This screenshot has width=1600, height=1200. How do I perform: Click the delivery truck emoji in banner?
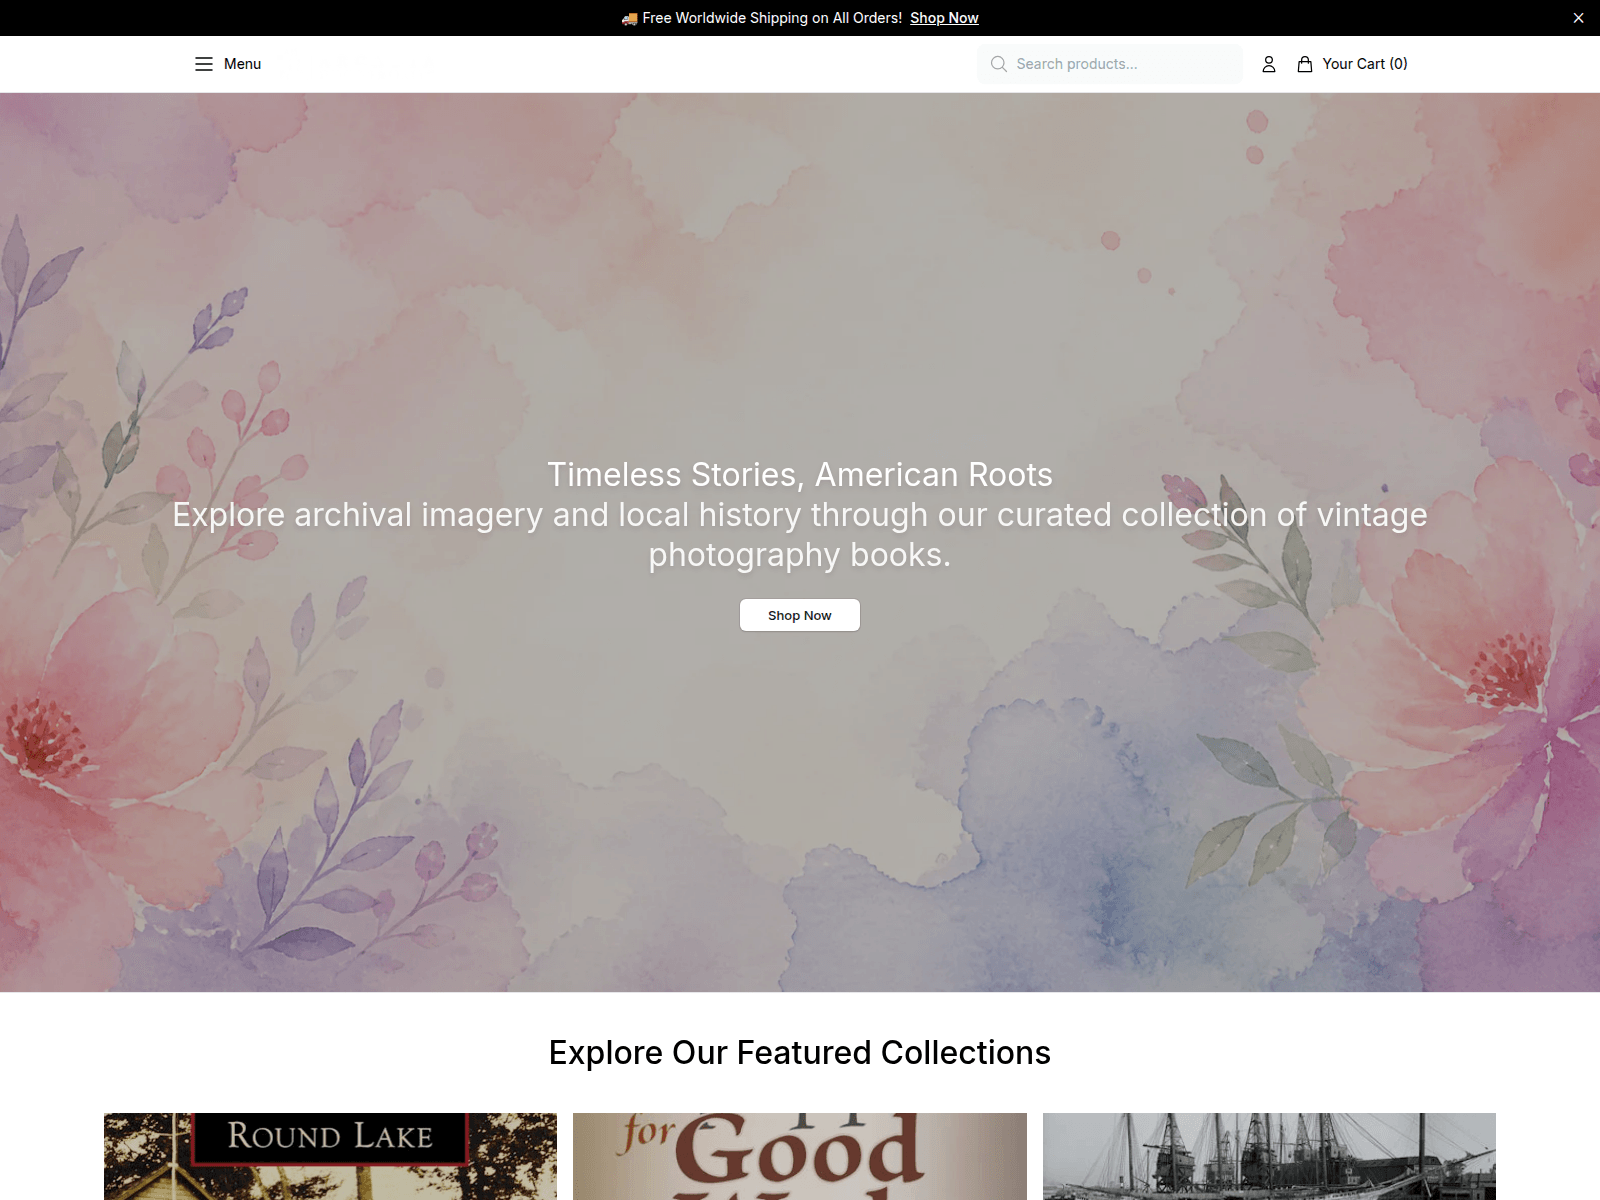[x=629, y=18]
